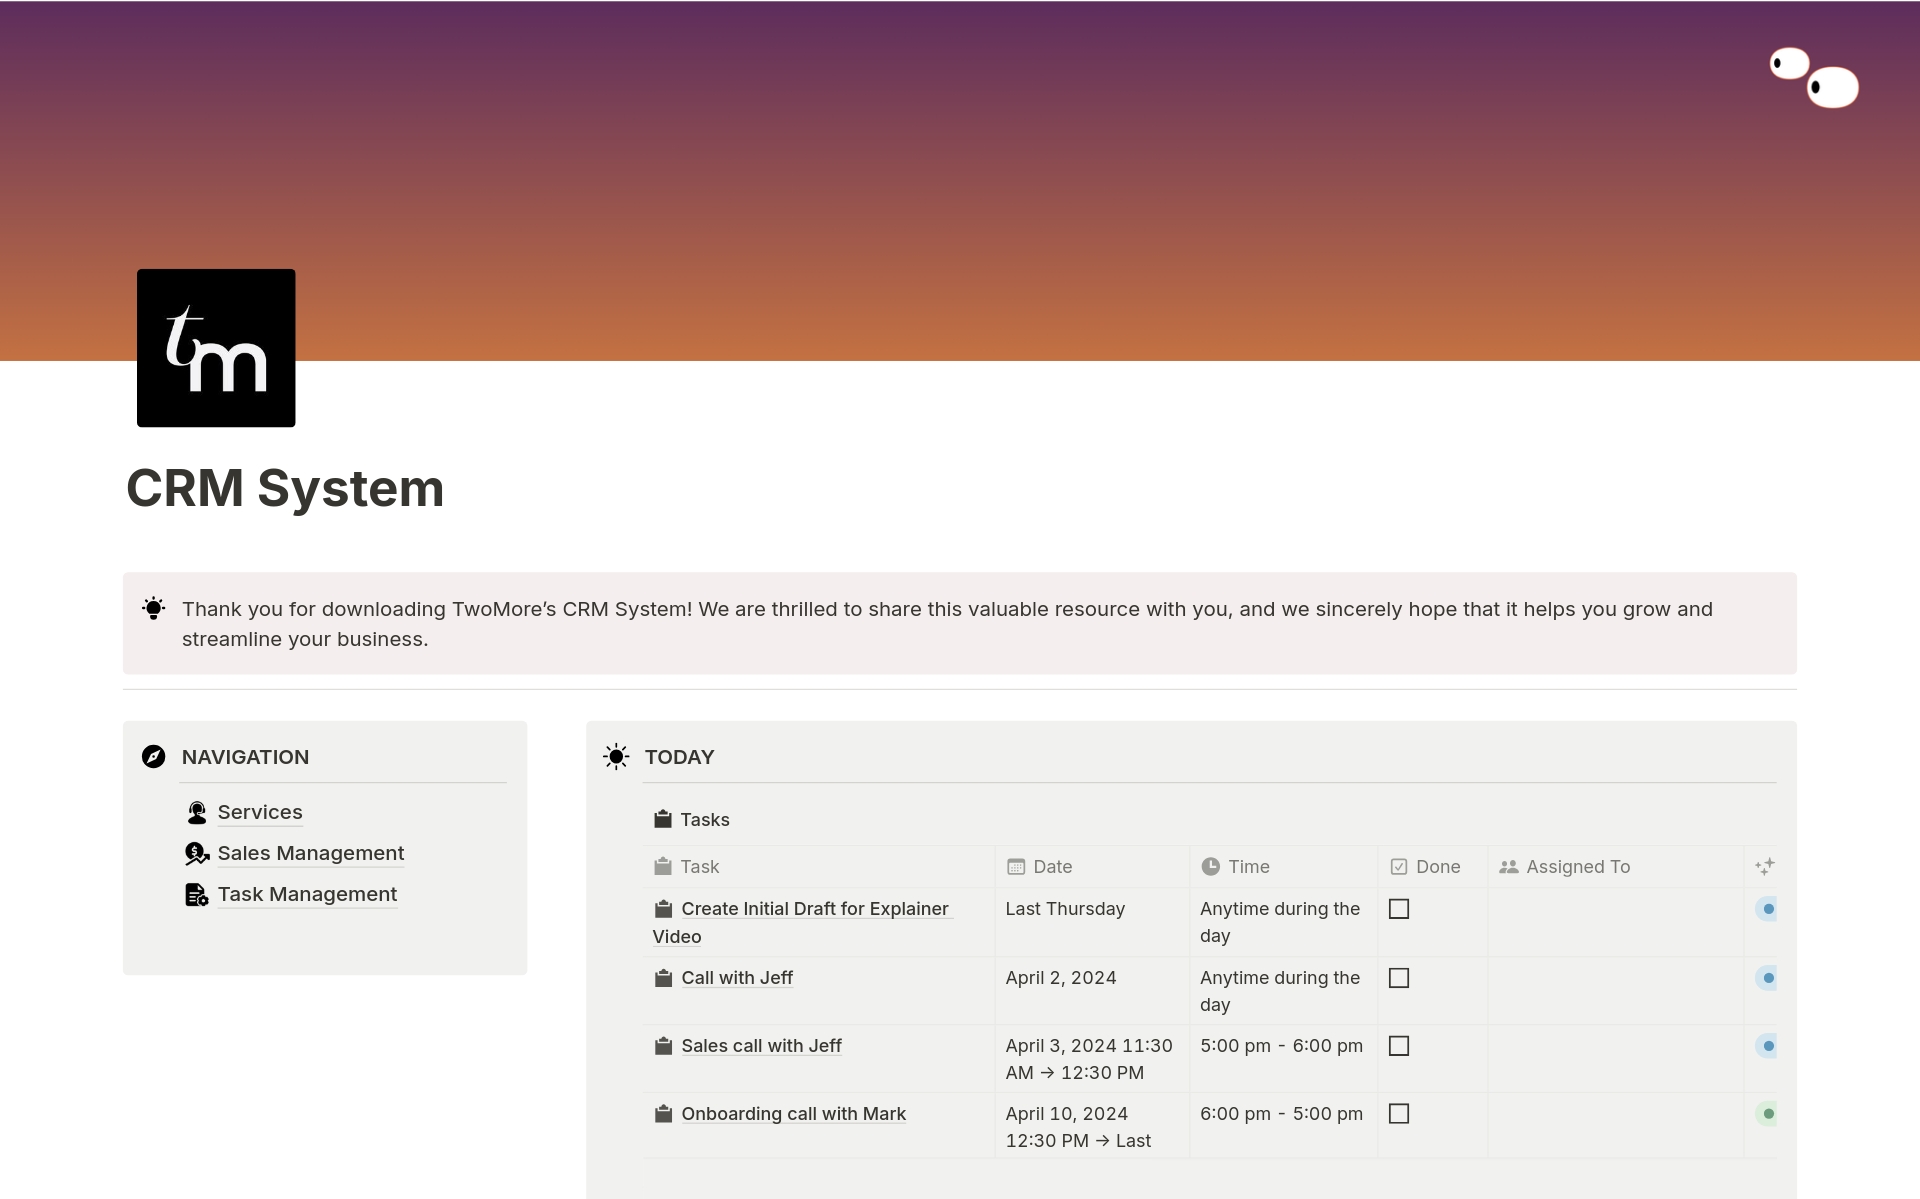Open the Services menu item
Image resolution: width=1920 pixels, height=1199 pixels.
point(260,811)
